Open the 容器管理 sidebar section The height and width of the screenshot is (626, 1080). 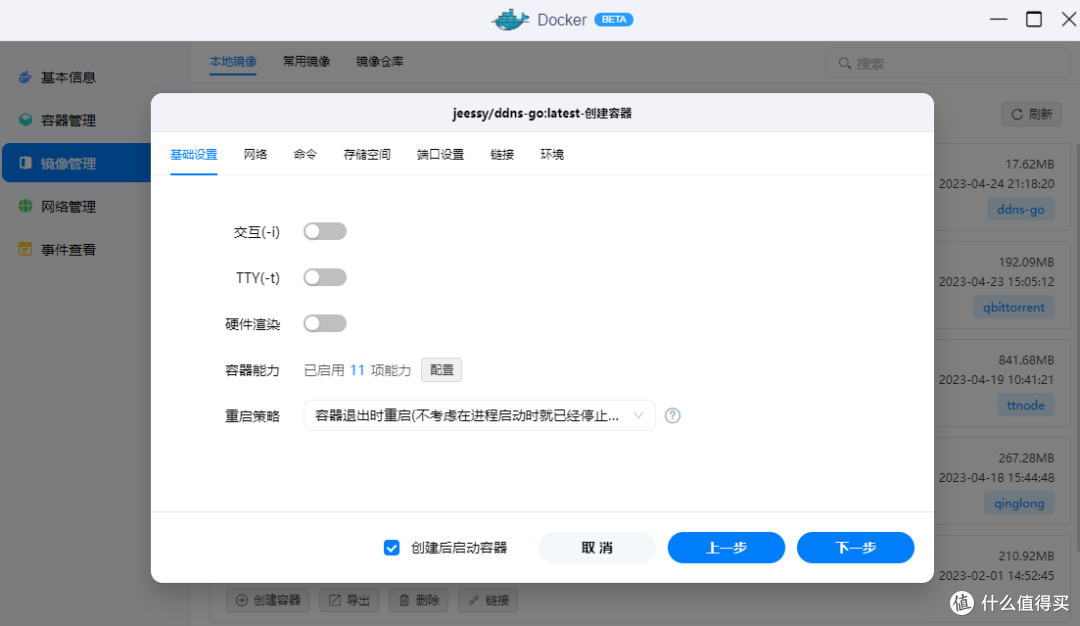click(70, 120)
